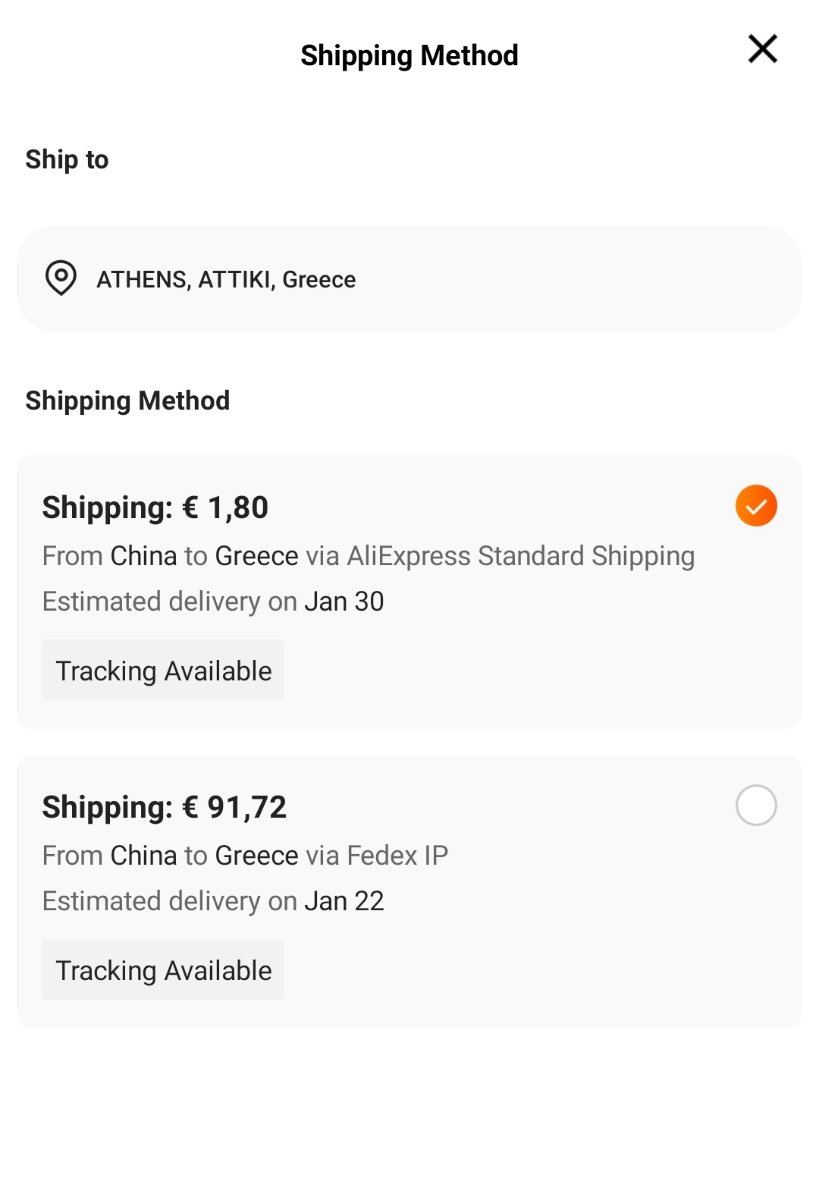Tap estimated delivery on Jan 22
The image size is (819, 1200).
coord(213,901)
